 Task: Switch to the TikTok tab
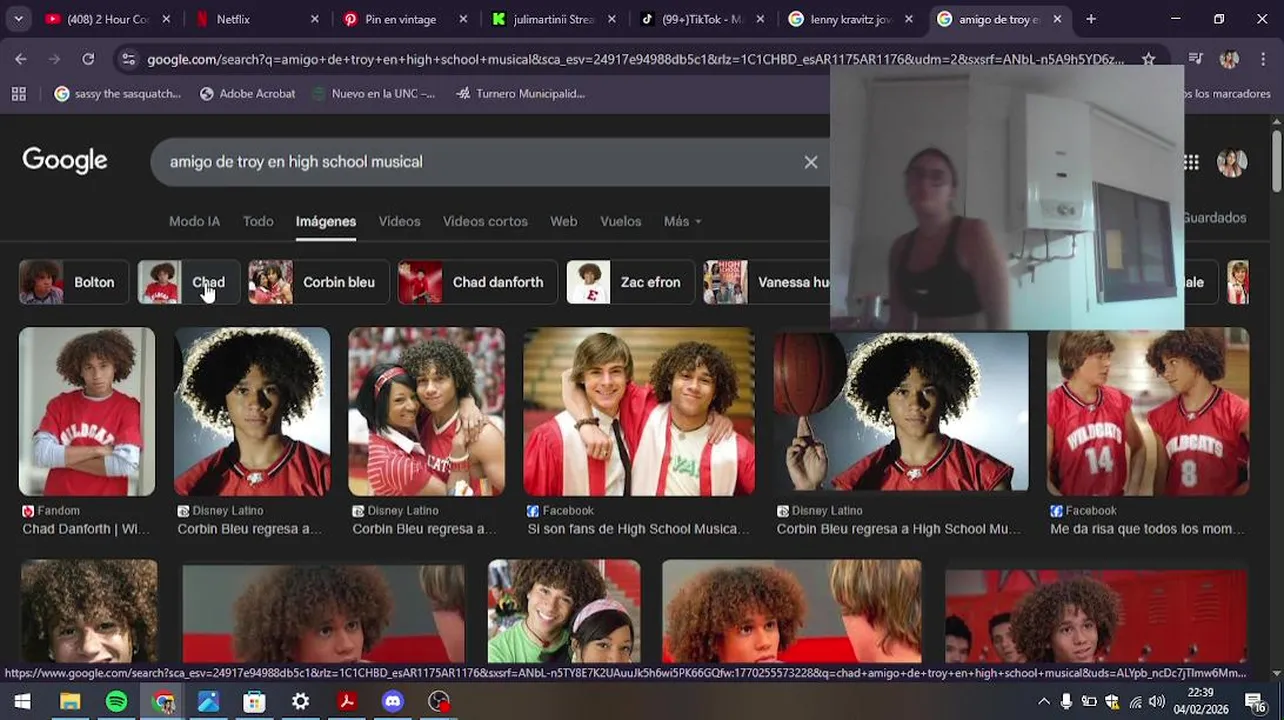click(703, 19)
